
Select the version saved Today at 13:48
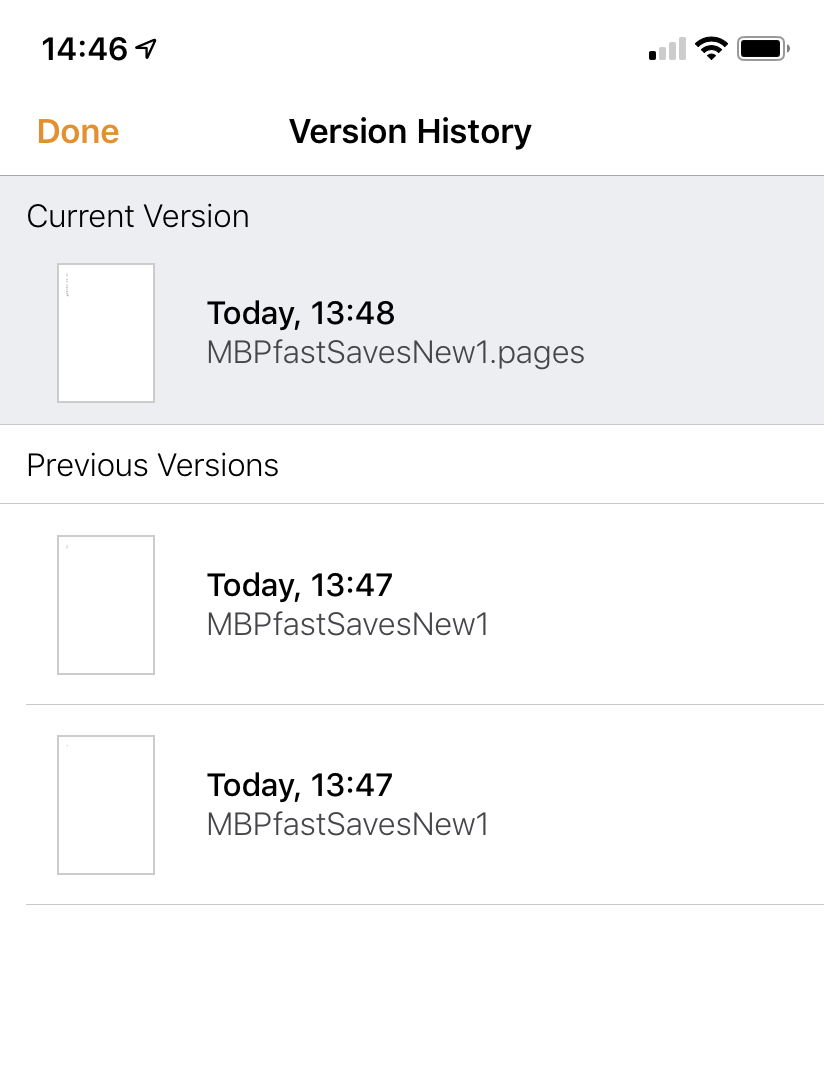coord(400,332)
